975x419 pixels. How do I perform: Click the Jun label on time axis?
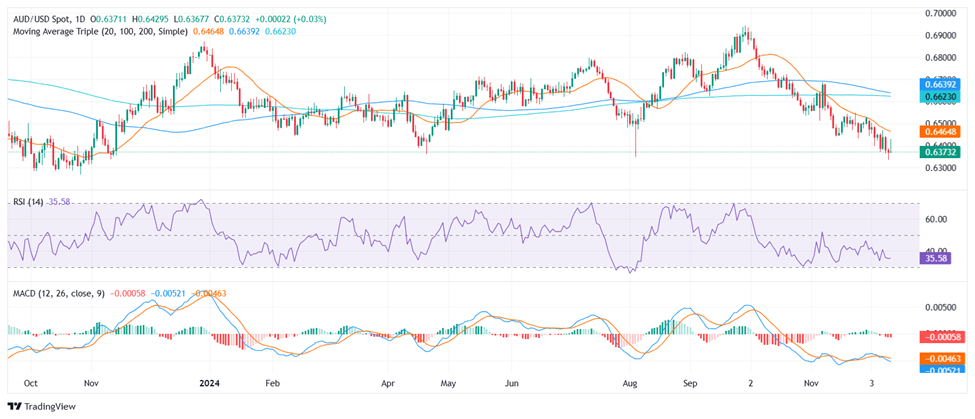click(513, 382)
